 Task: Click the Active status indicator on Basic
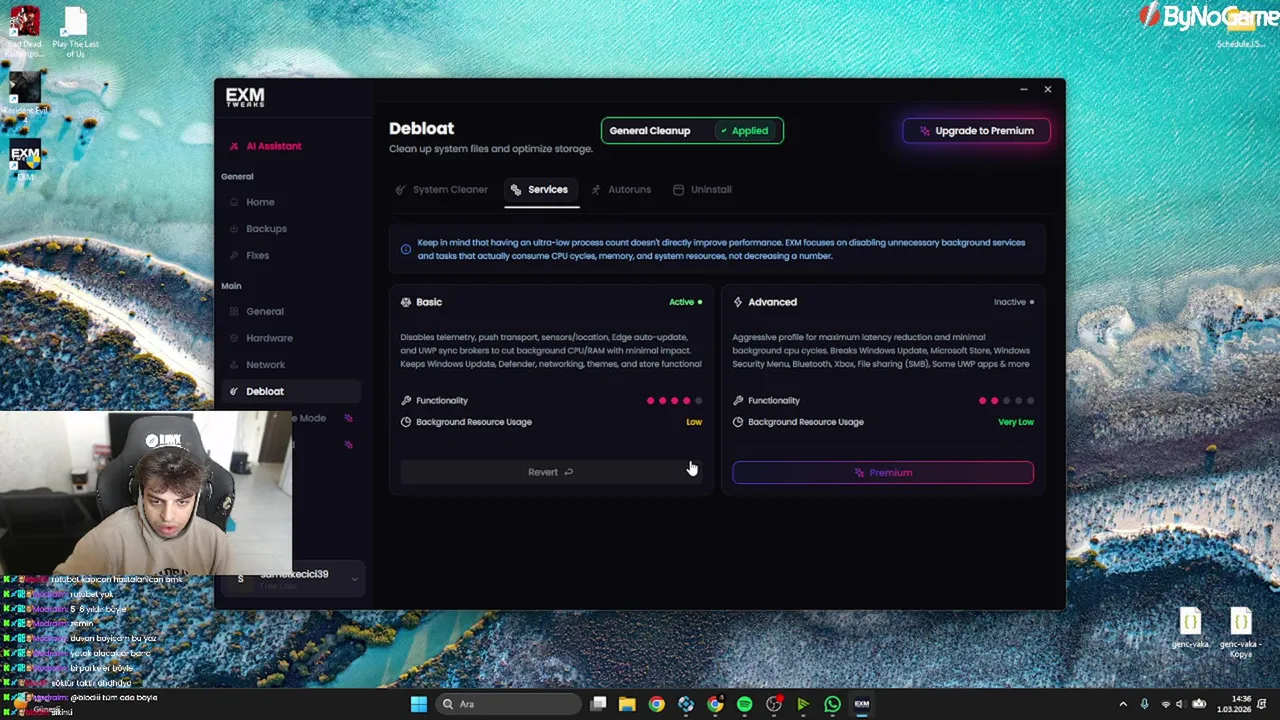[x=685, y=302]
